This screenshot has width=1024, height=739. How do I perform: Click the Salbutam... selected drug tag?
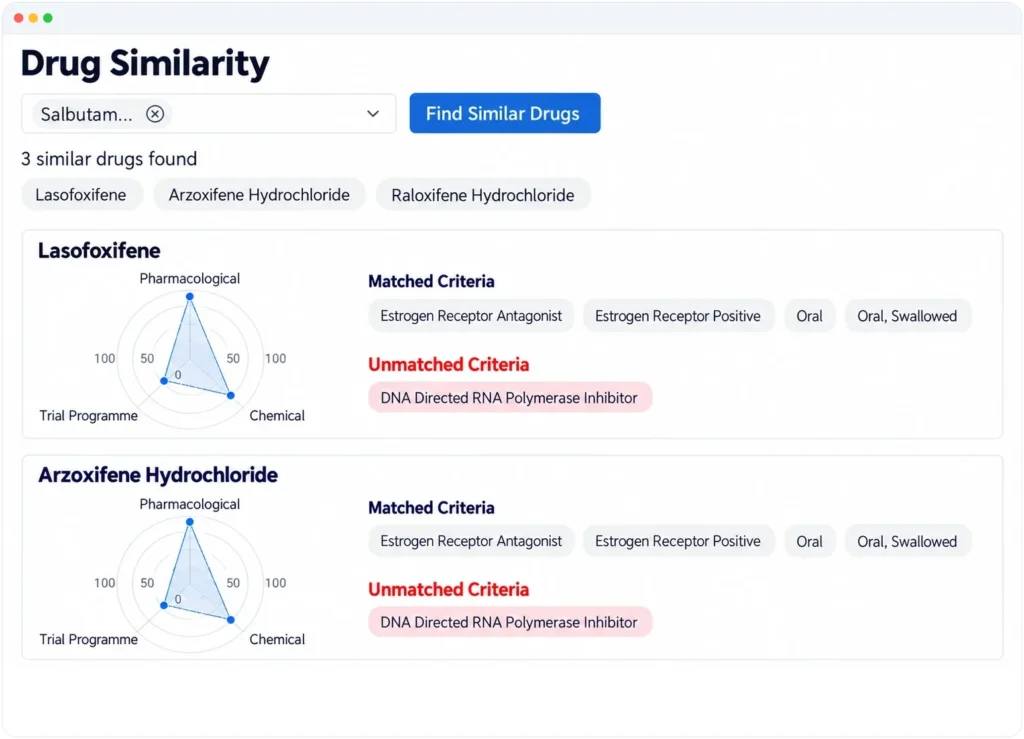click(x=102, y=114)
